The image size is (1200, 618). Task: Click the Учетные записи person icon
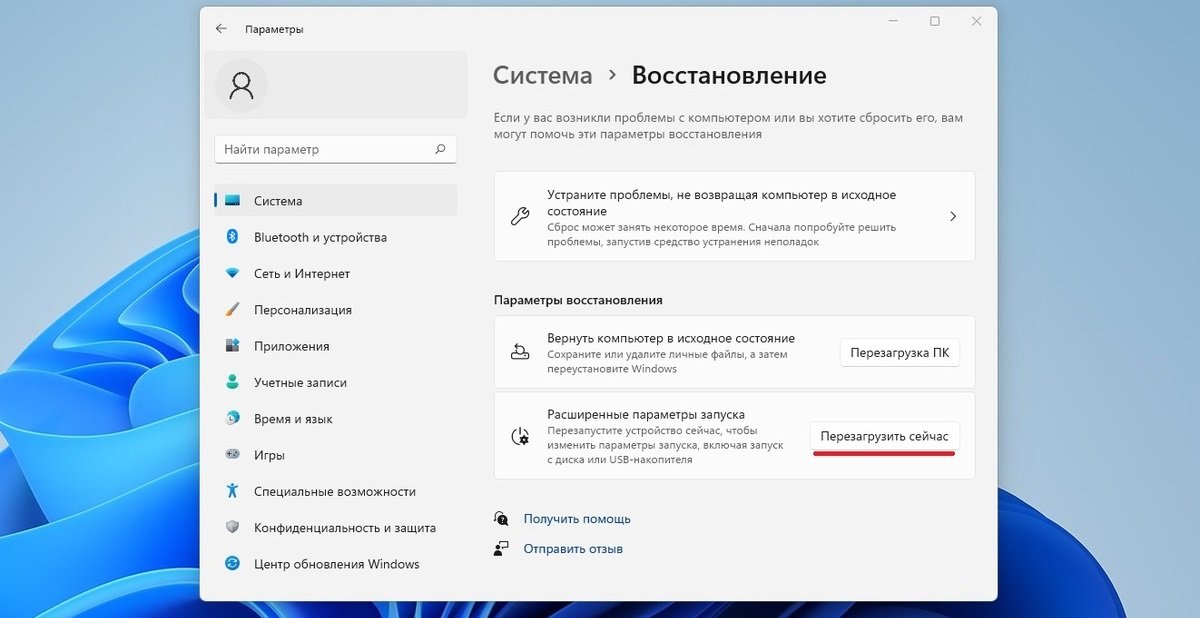[x=233, y=382]
